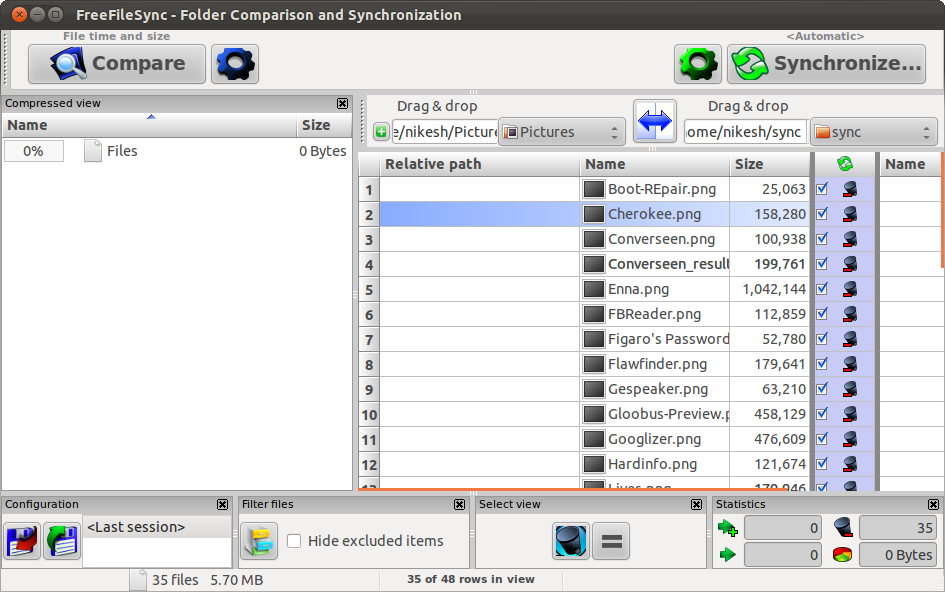Select <Last session> configuration entry
Viewport: 945px width, 592px height.
[157, 527]
